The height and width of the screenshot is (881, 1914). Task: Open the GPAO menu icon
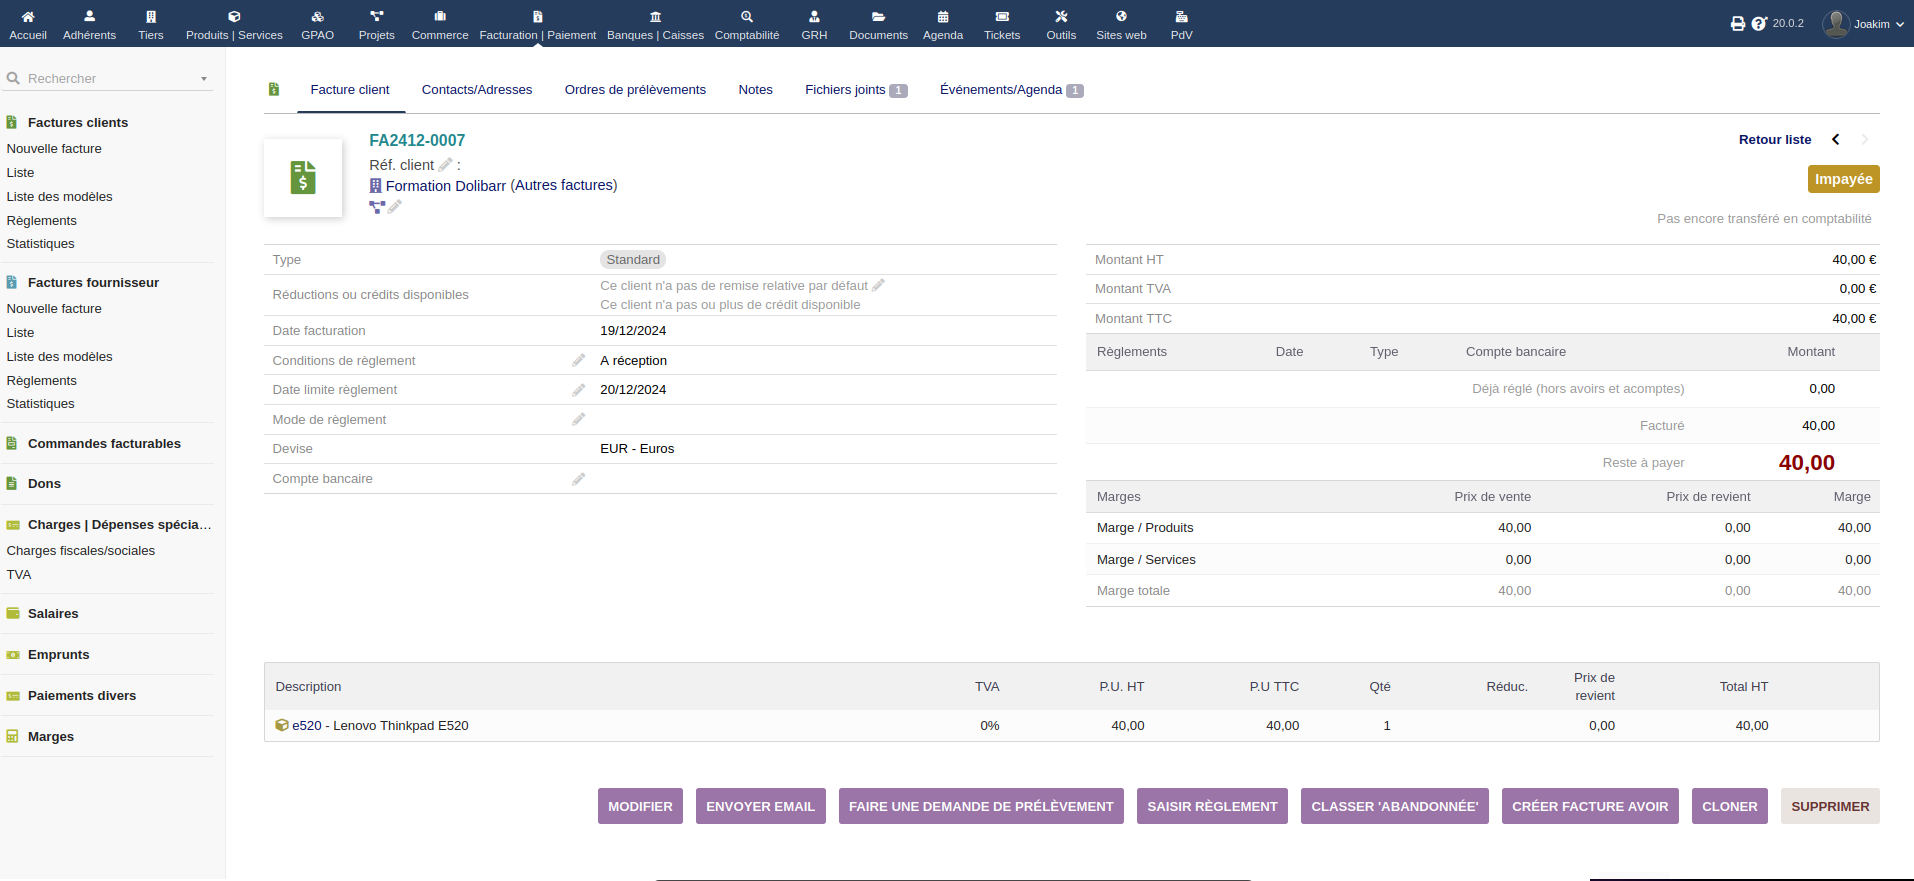click(x=317, y=16)
